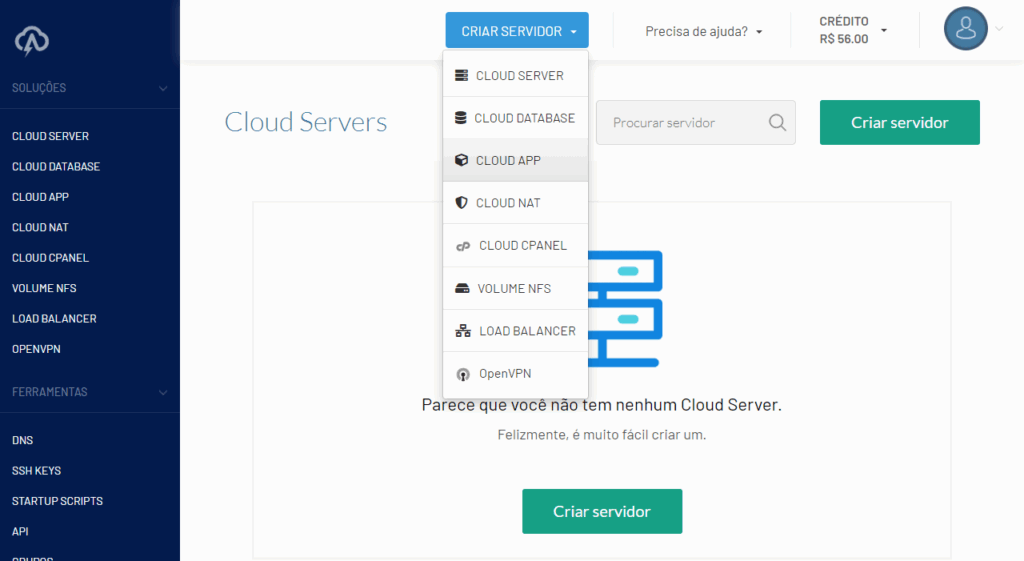
Task: Click the Cloud NAT shield icon
Action: pyautogui.click(x=461, y=203)
